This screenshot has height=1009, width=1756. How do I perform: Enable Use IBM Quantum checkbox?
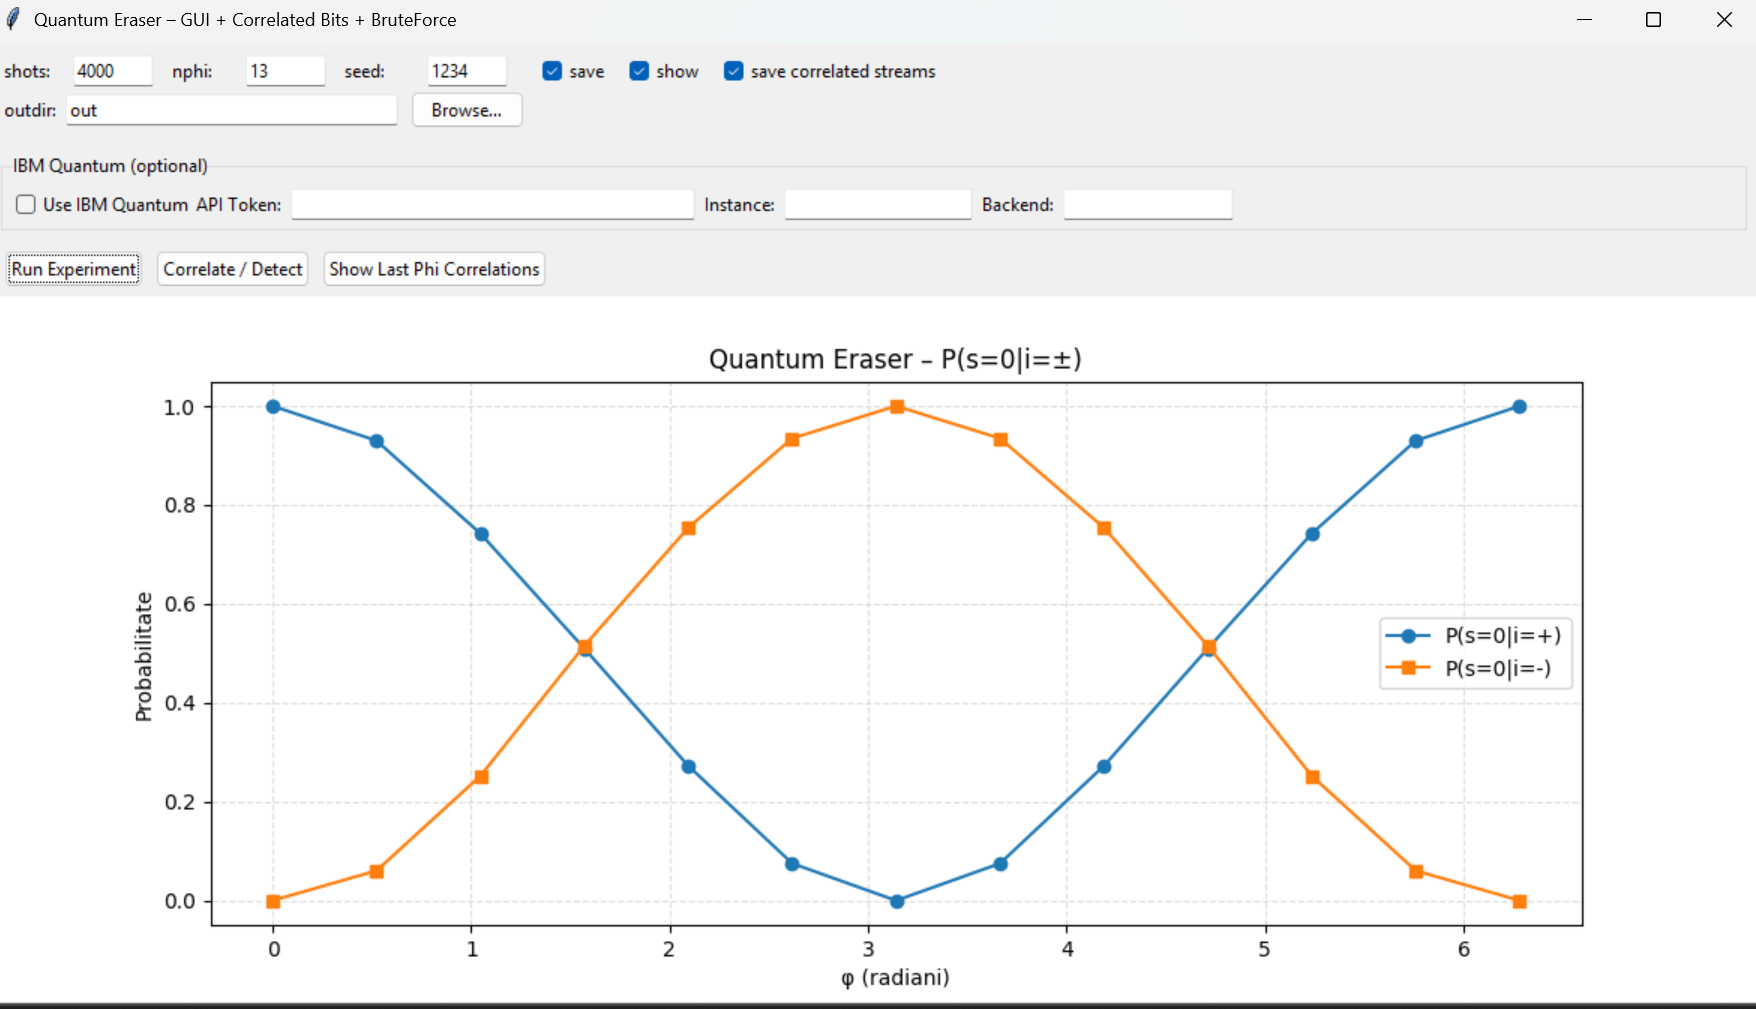[x=26, y=205]
